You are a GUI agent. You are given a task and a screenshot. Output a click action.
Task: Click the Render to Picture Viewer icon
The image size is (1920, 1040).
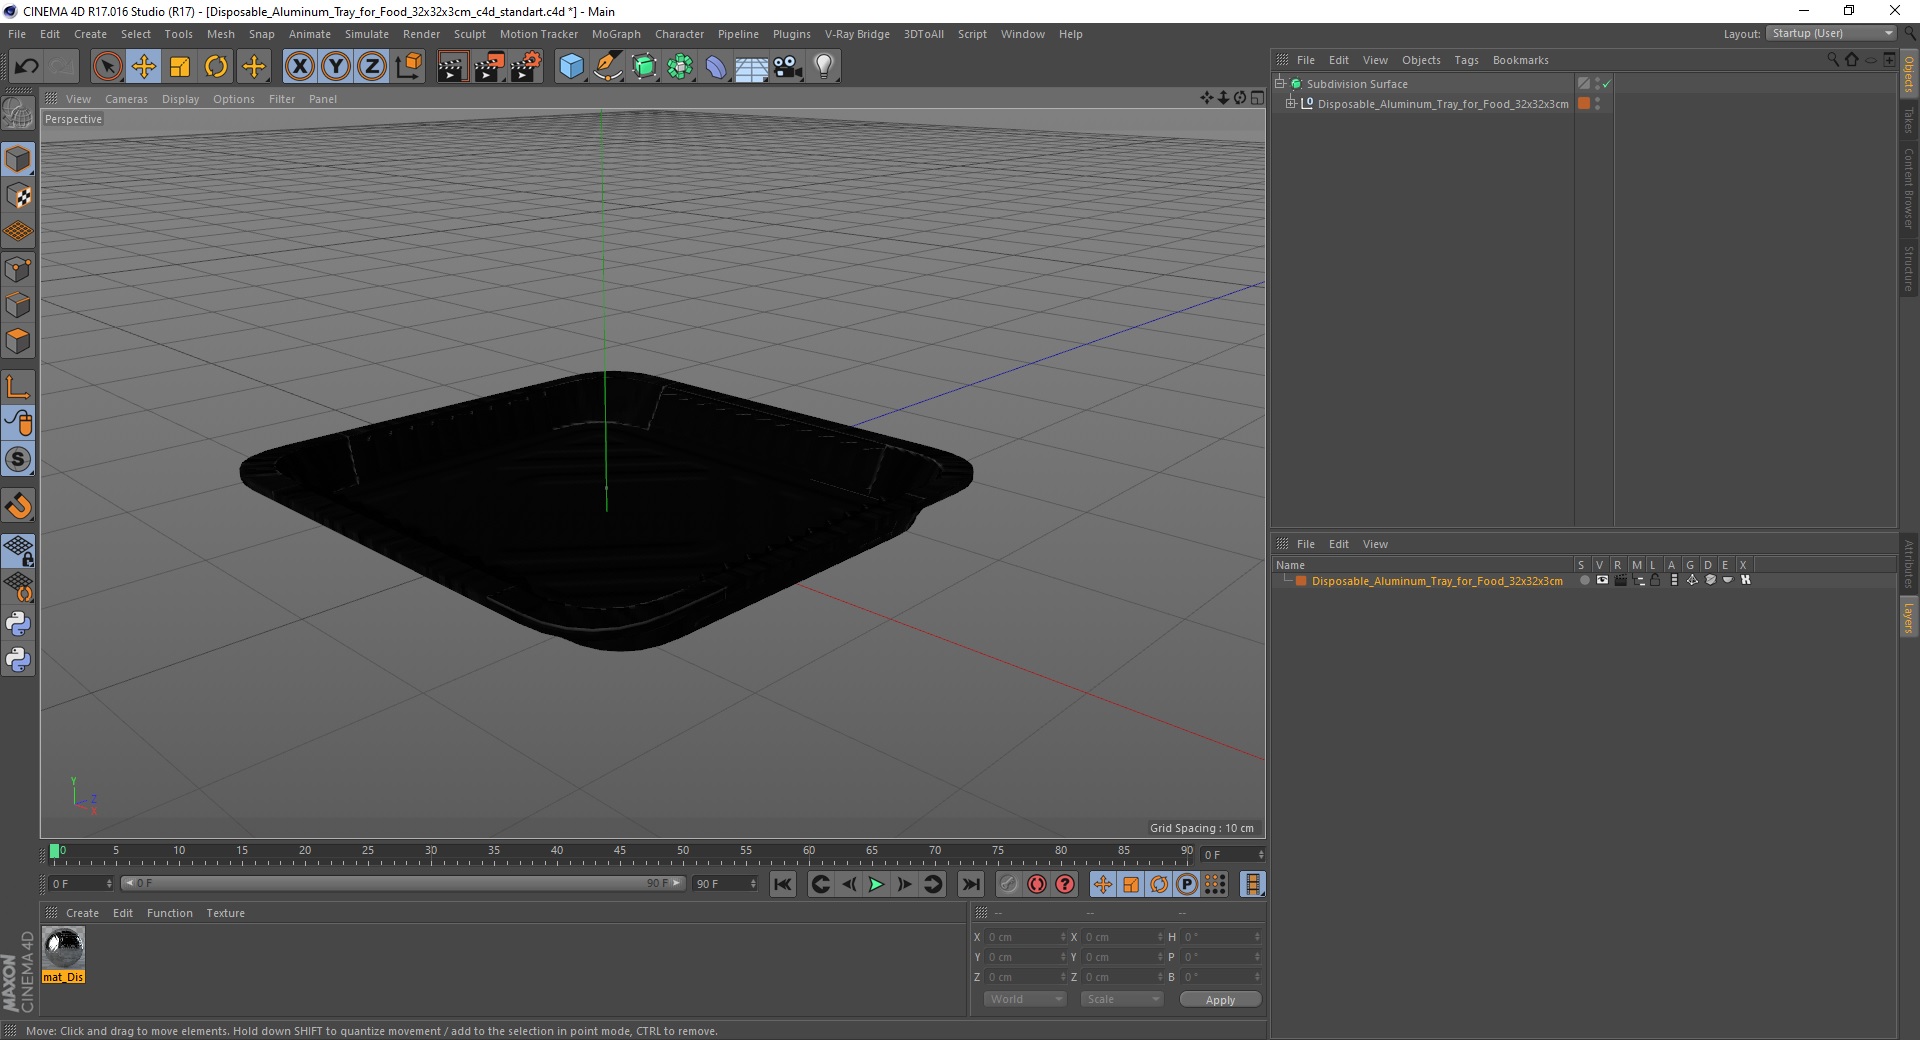tap(489, 67)
